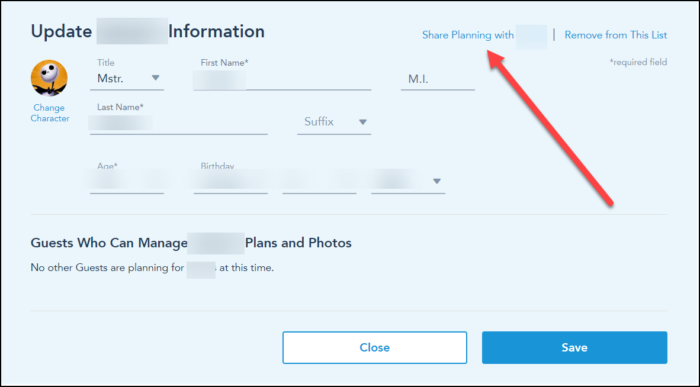Choose Remove from This List
Screen dimensions: 700x387
click(616, 35)
